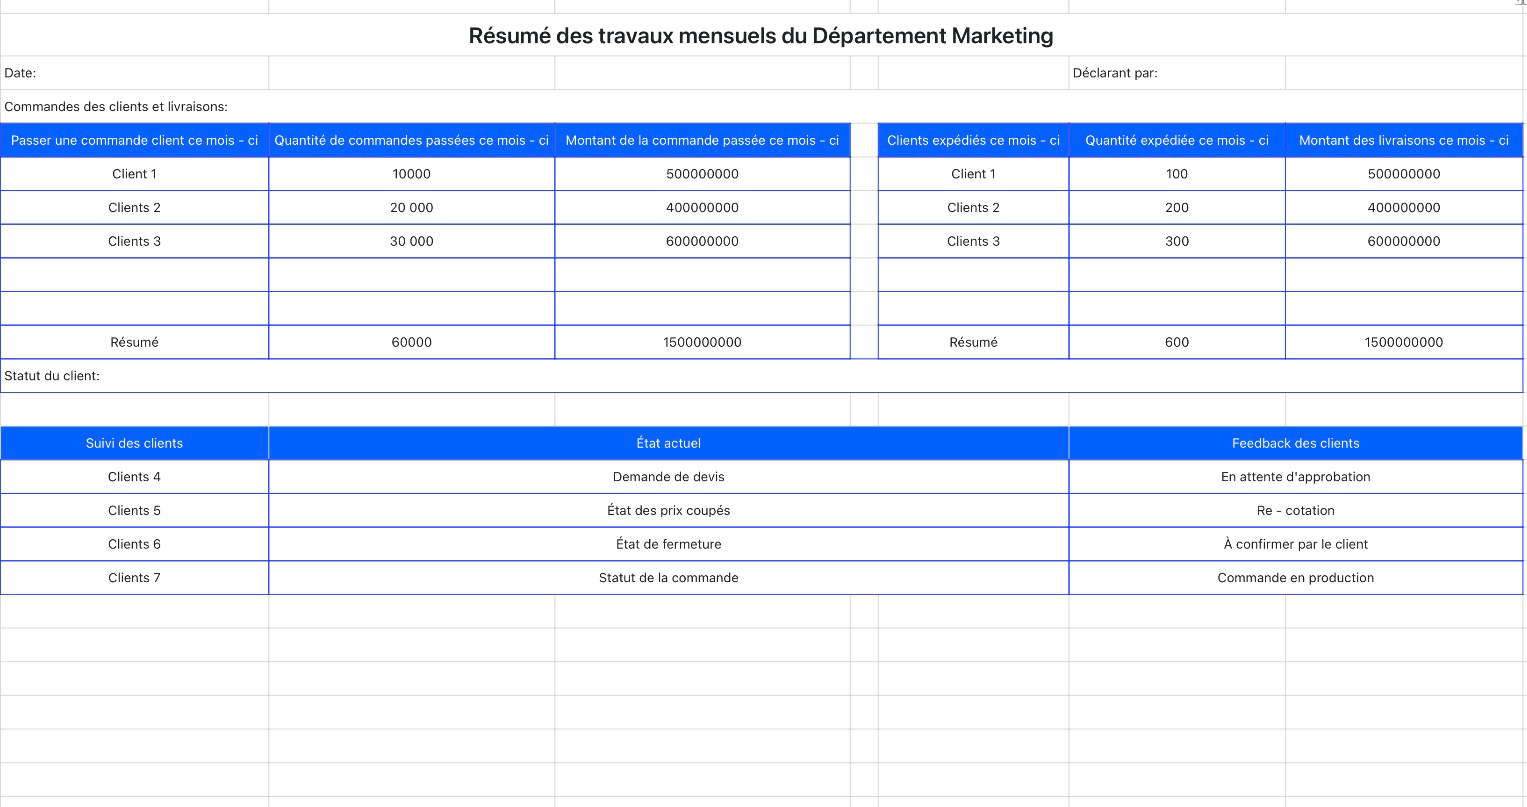Screen dimensions: 1527x807
Task: Select the "Déclarant par:" label cell
Action: click(x=1177, y=73)
